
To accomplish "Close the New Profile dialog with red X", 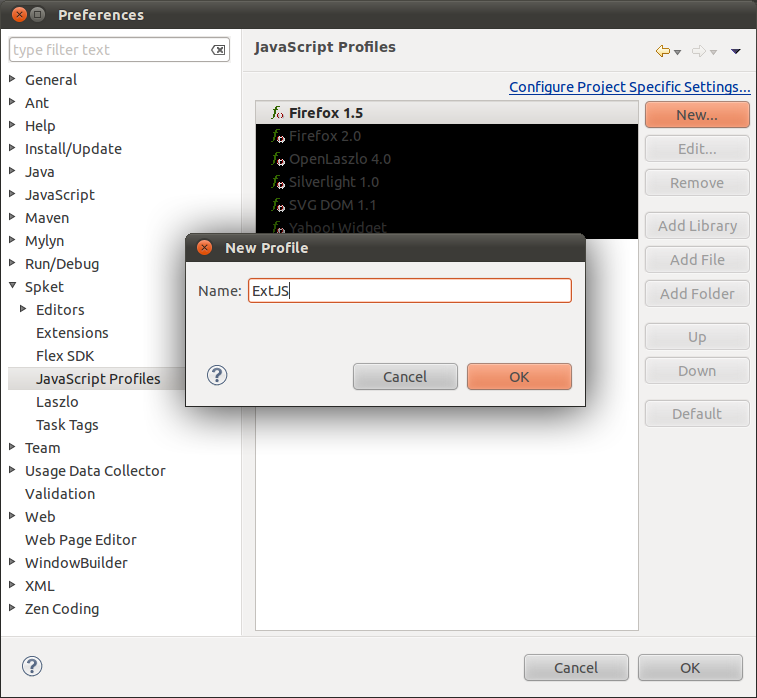I will (205, 248).
